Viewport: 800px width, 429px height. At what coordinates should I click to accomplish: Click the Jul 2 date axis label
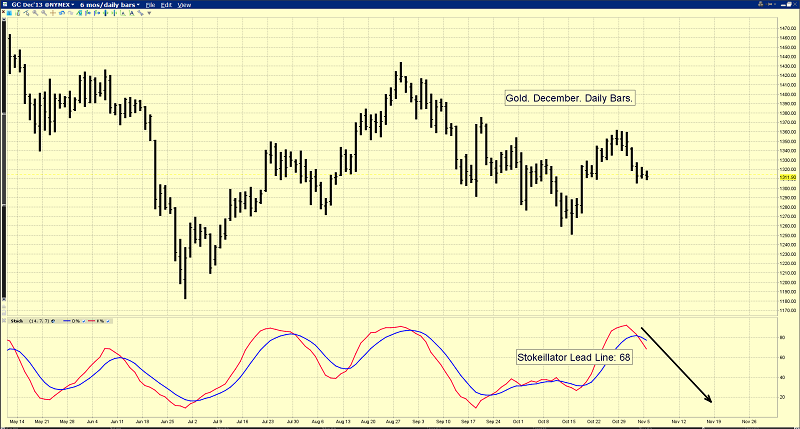point(192,422)
